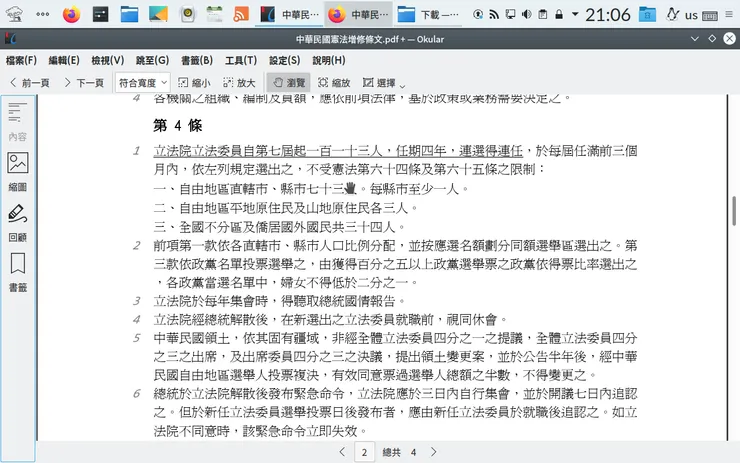Open the RSS feed reader launcher
This screenshot has height=463, width=740.
241,14
